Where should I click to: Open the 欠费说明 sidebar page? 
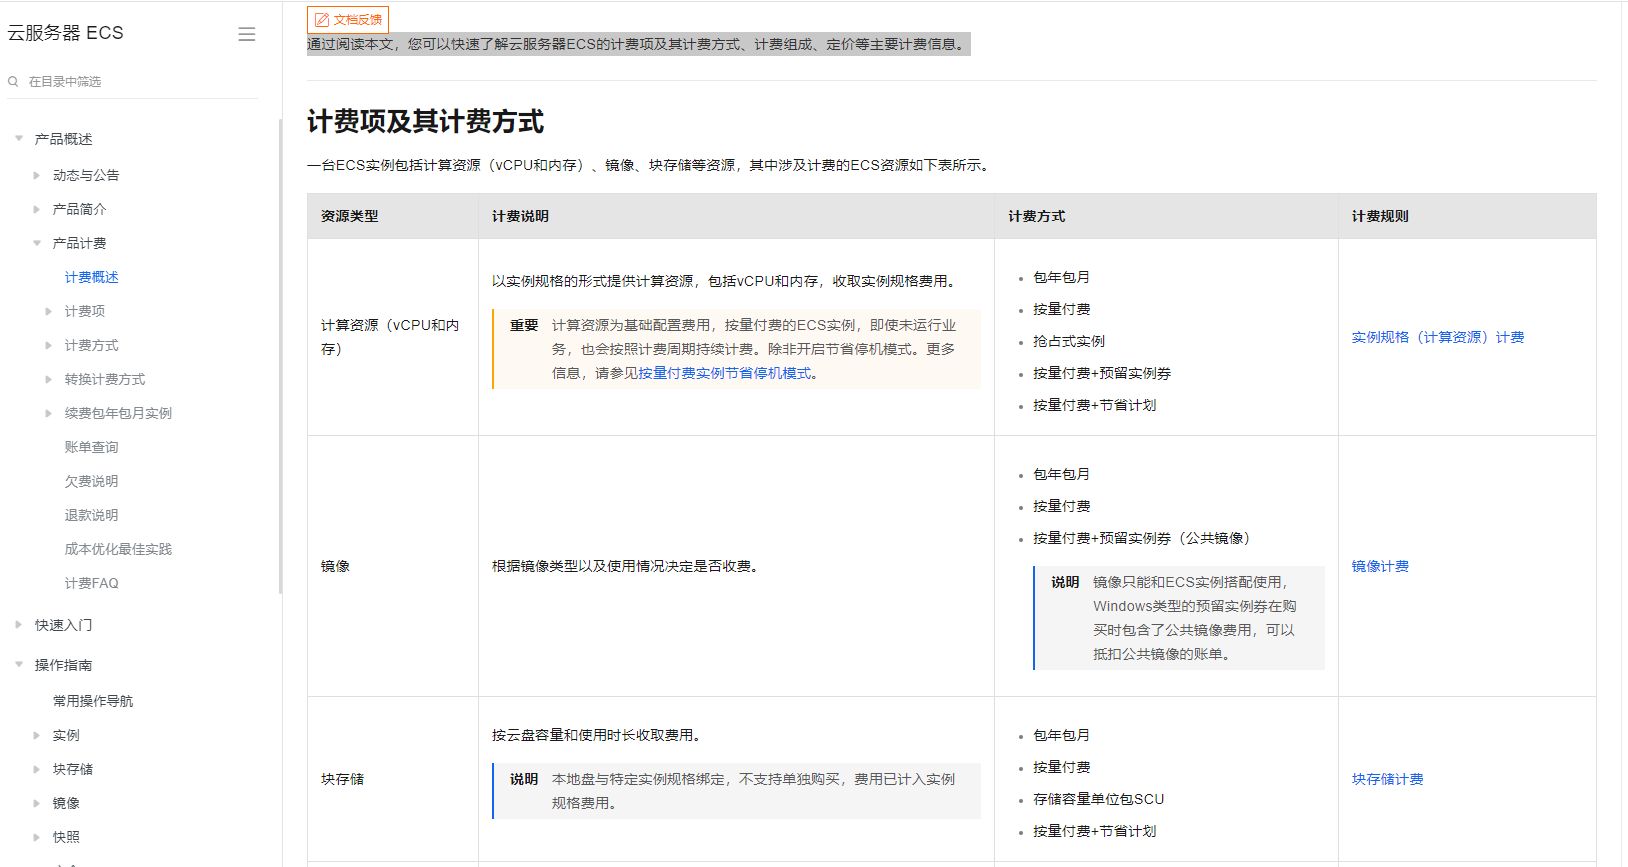click(x=92, y=481)
